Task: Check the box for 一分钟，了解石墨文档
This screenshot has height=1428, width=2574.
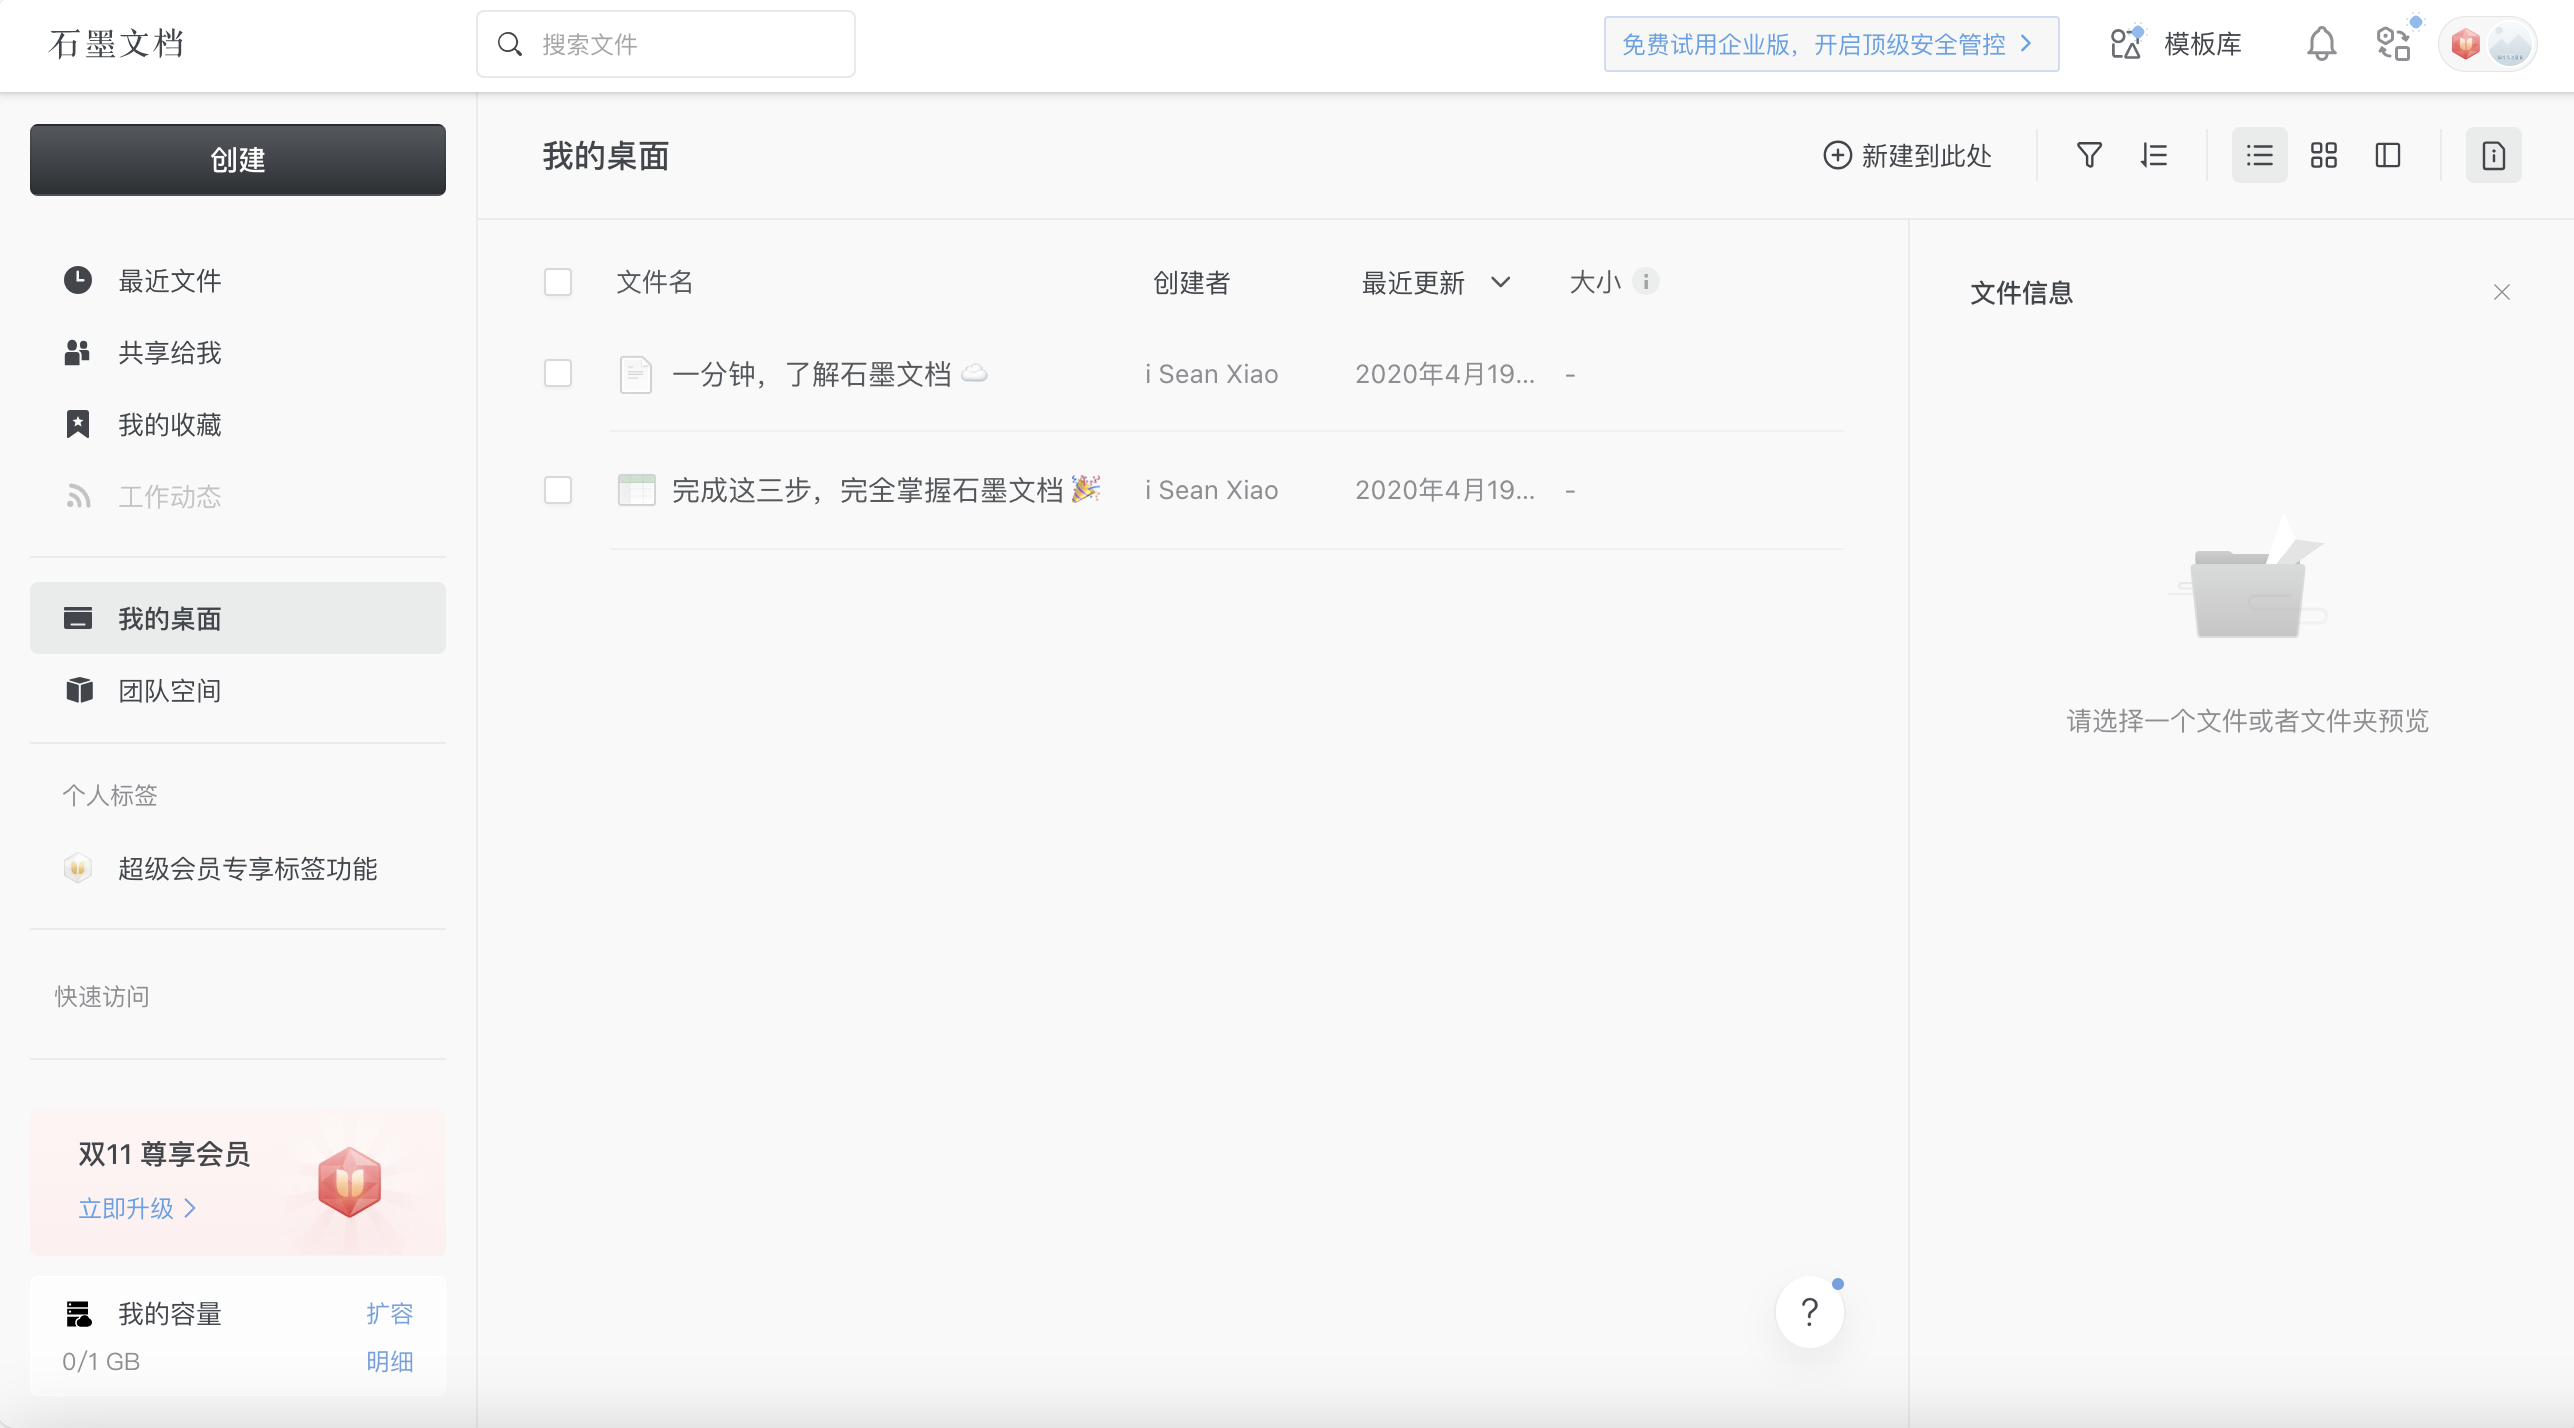Action: 558,374
